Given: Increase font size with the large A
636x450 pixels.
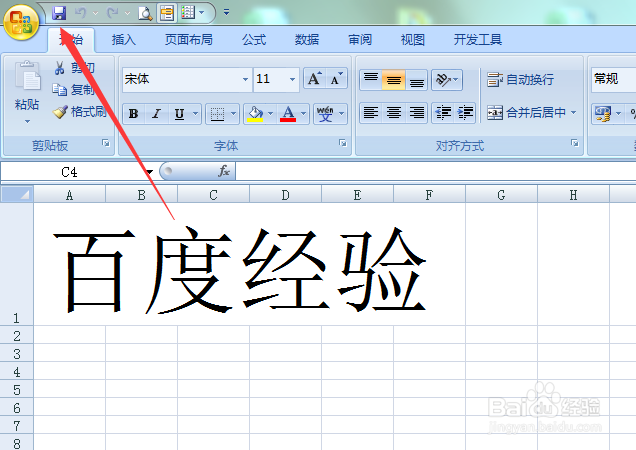Looking at the screenshot, I should 314,78.
